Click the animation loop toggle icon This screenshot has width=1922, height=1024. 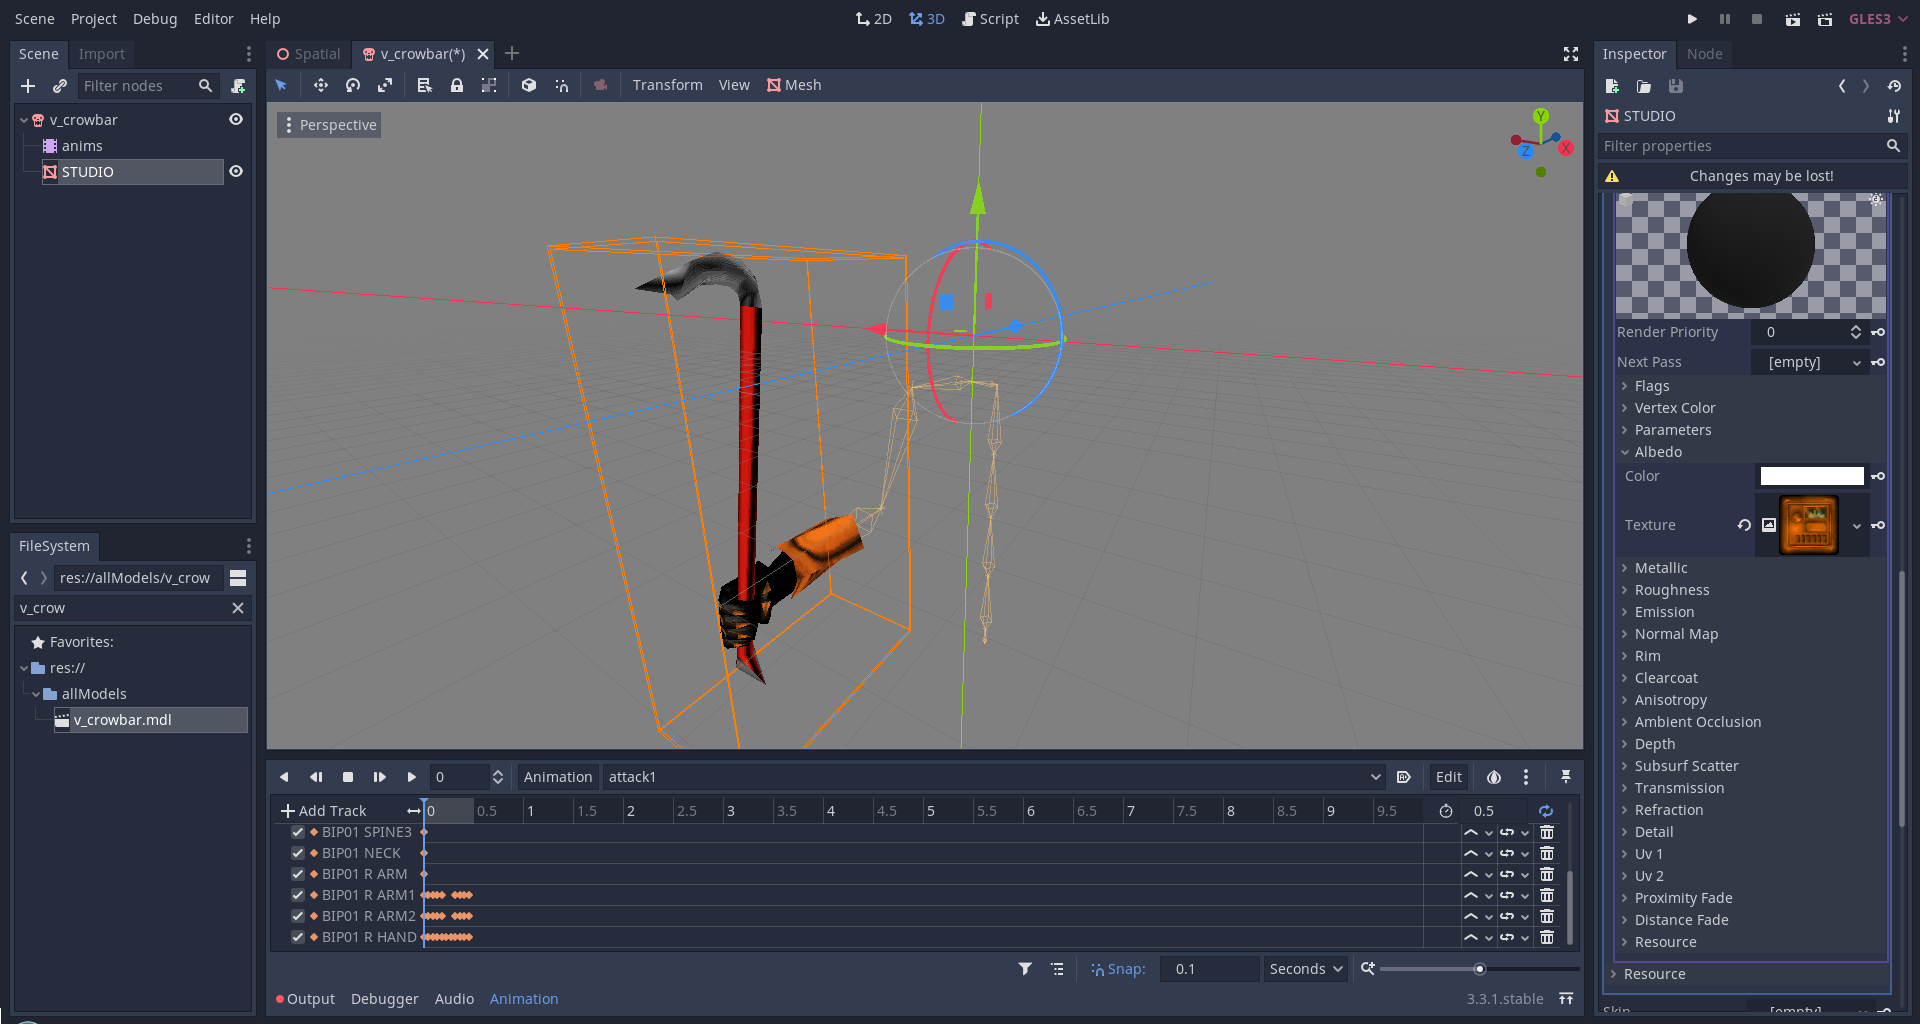[1546, 811]
